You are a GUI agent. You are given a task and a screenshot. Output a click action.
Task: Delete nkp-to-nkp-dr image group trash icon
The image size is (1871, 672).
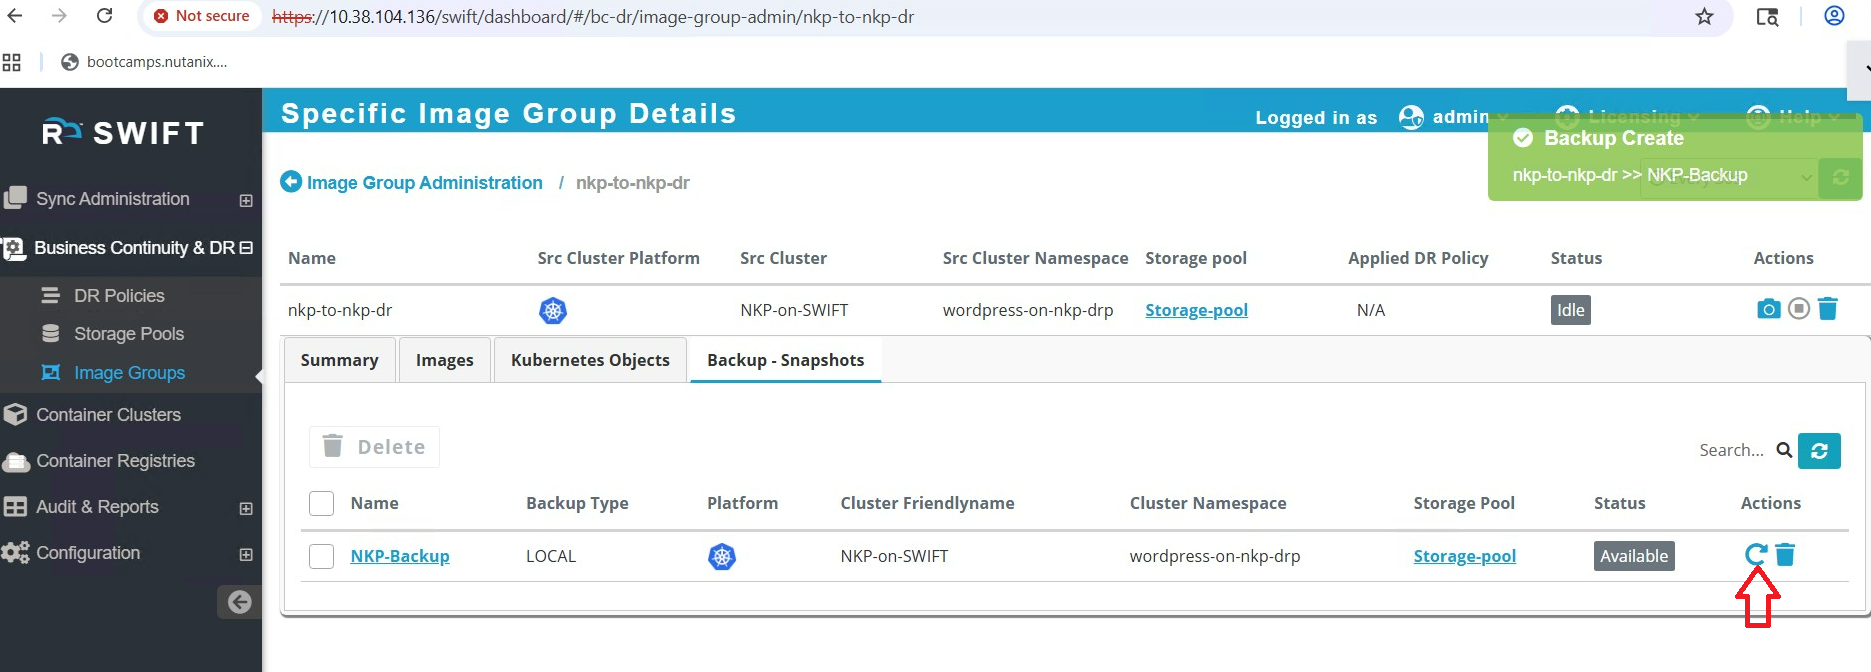tap(1827, 309)
